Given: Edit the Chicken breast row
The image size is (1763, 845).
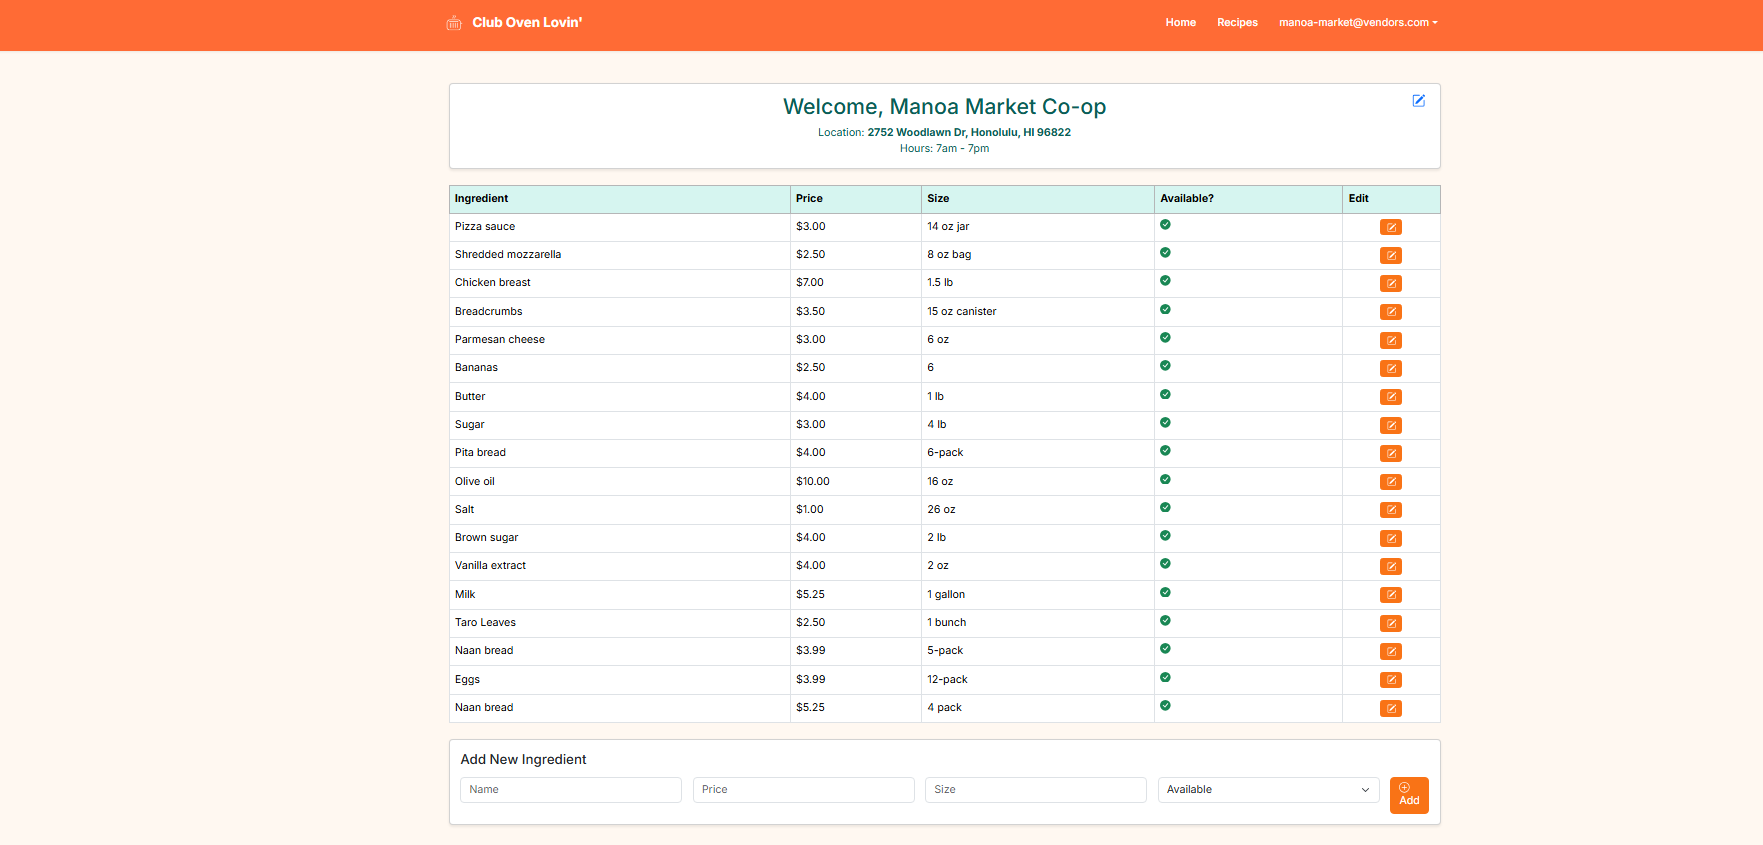Looking at the screenshot, I should coord(1390,284).
